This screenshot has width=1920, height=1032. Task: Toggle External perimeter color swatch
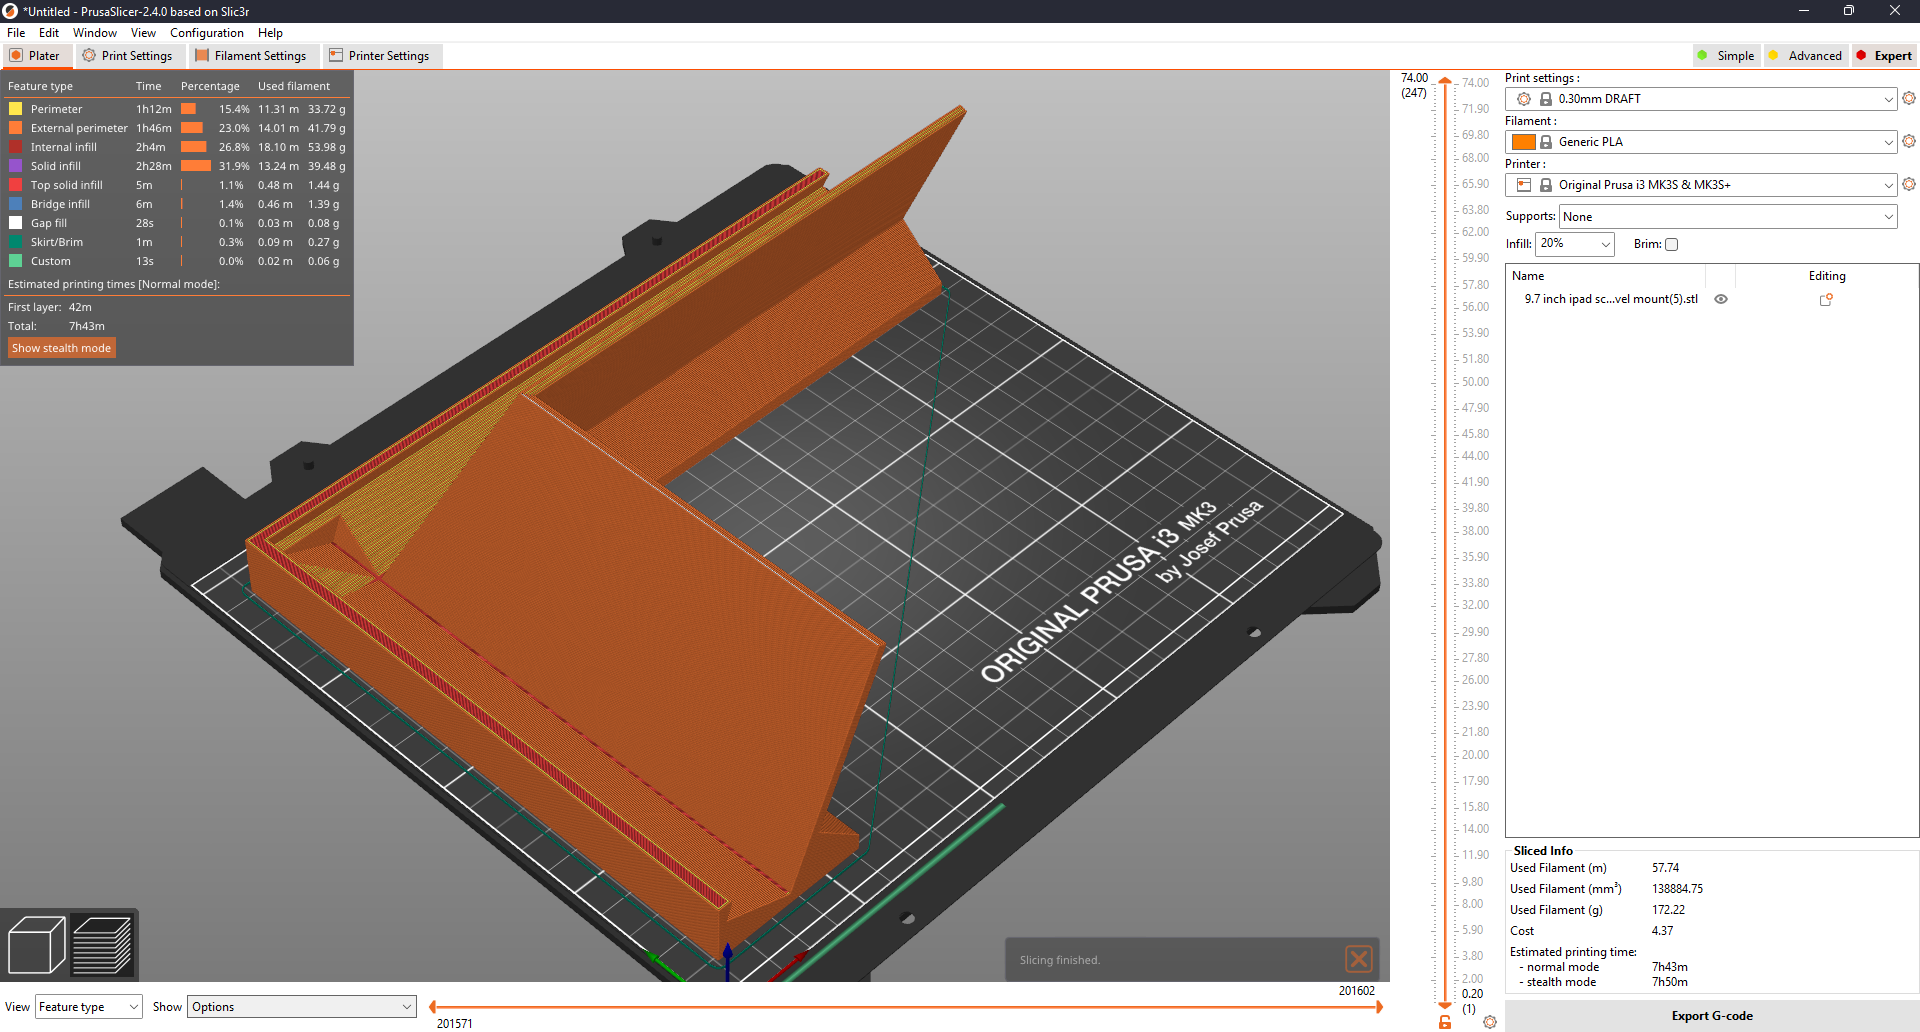[x=16, y=128]
